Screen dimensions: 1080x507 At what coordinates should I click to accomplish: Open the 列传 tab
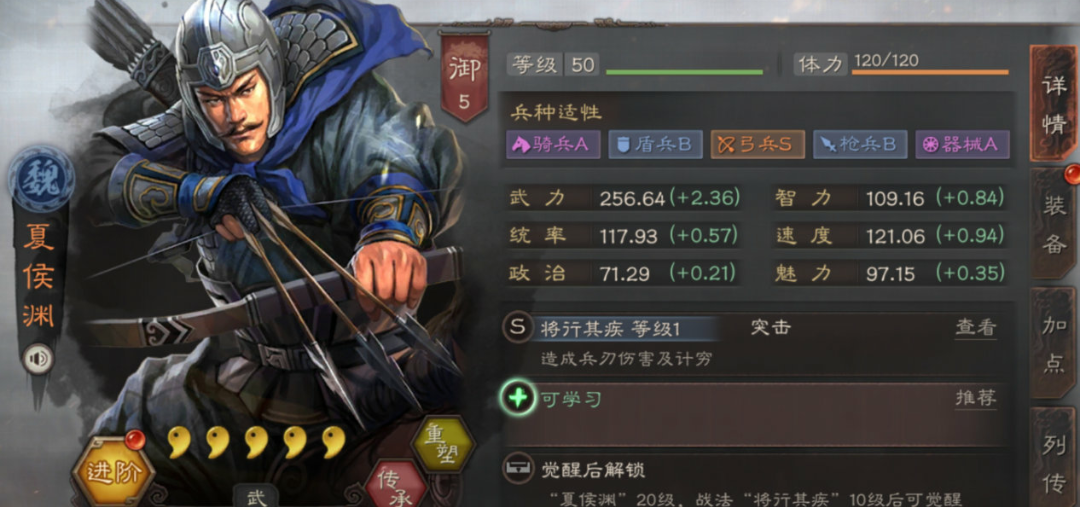tap(1054, 458)
